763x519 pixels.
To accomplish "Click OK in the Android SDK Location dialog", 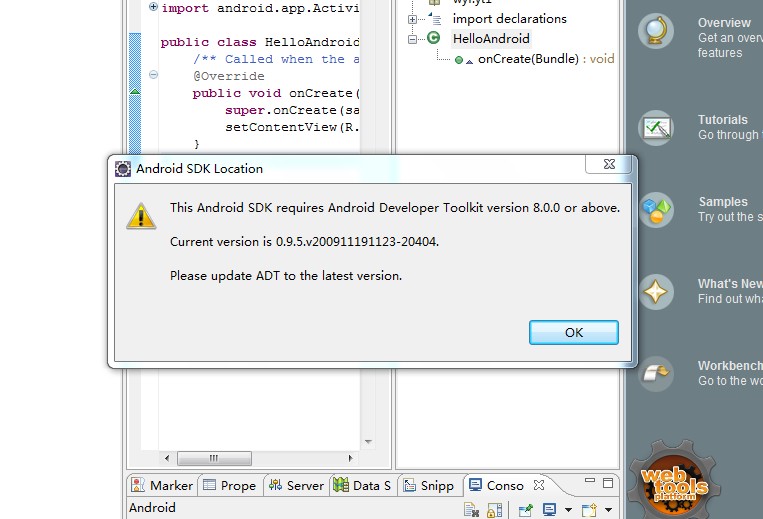I will (x=574, y=332).
